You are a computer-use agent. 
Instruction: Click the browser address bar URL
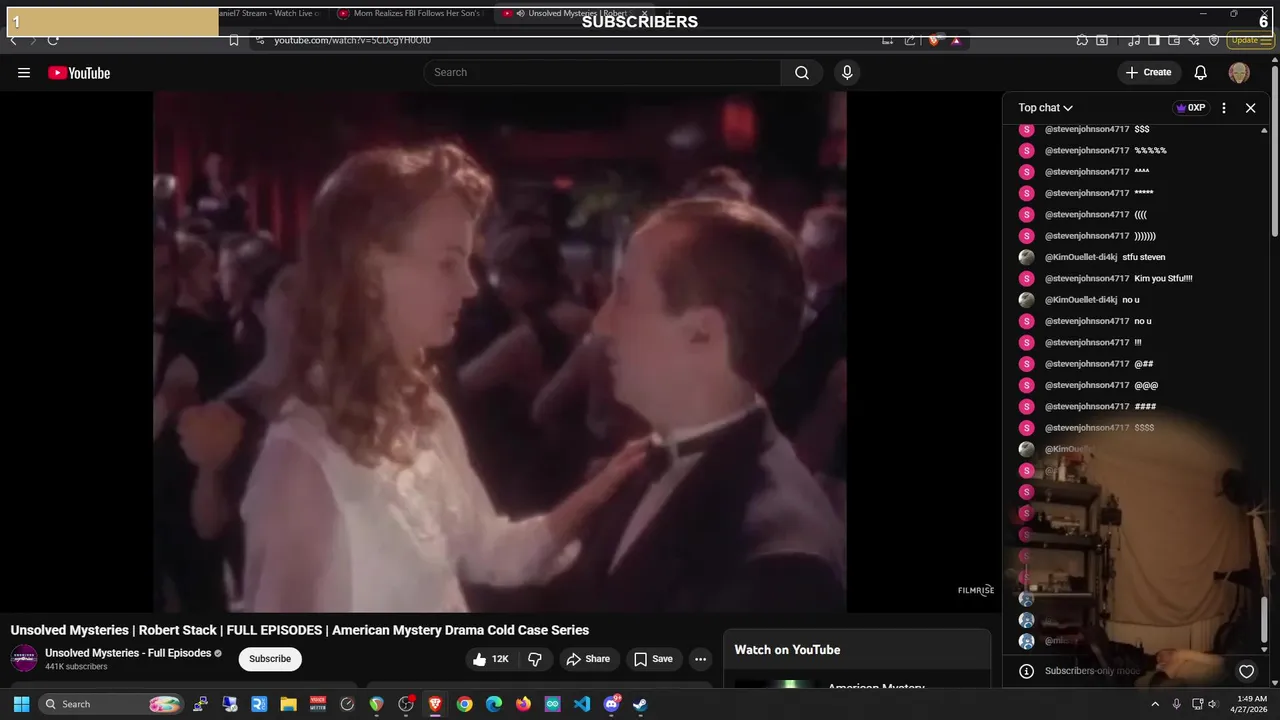352,40
